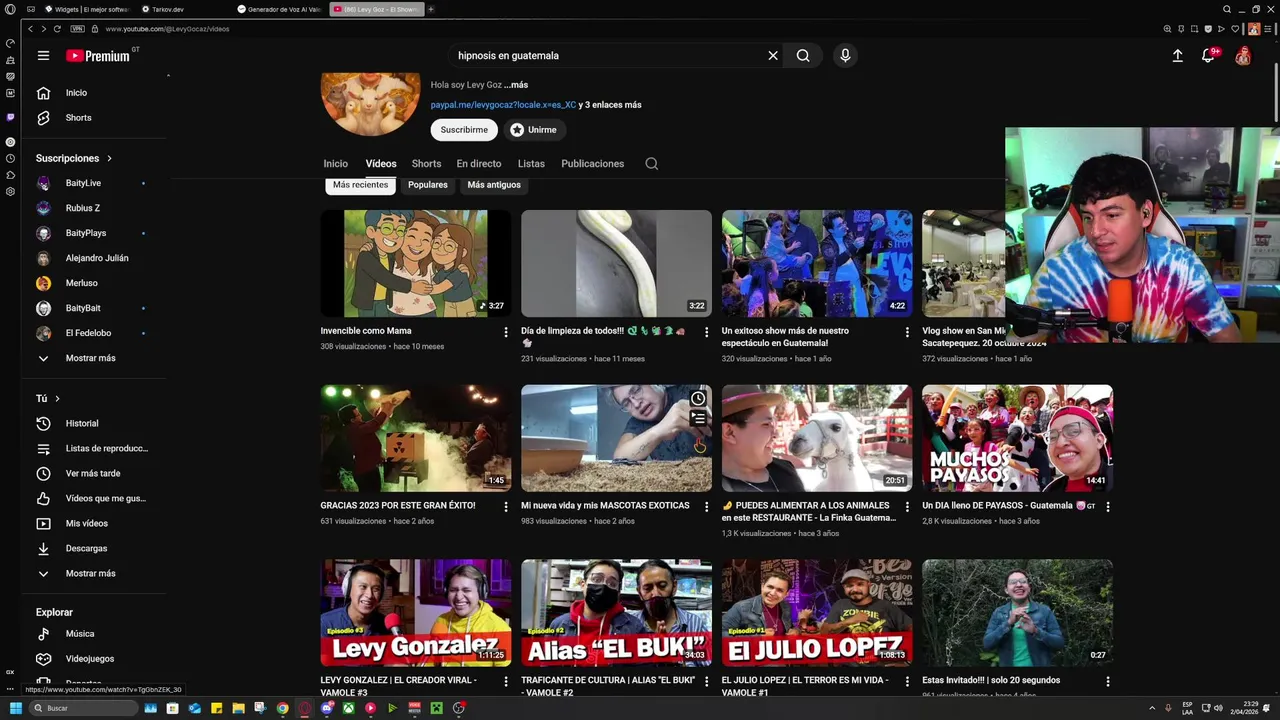
Task: Play Un DIA lleno de PAYASOS thumbnail
Action: (1017, 438)
